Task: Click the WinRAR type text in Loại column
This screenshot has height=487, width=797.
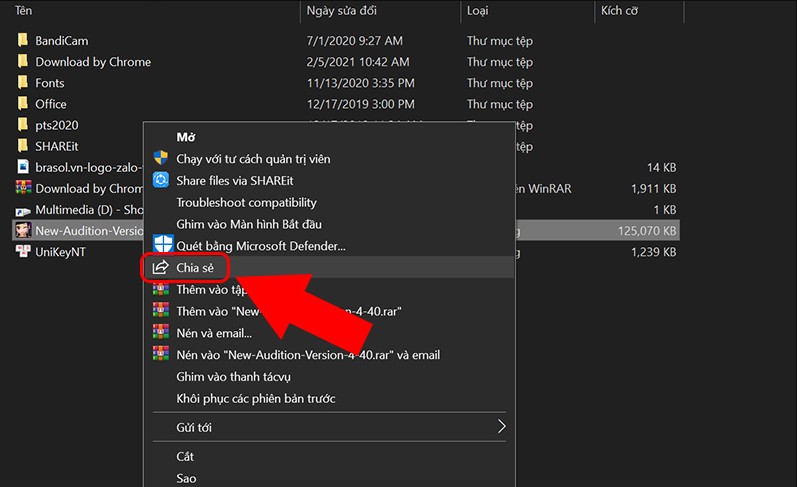Action: (543, 189)
